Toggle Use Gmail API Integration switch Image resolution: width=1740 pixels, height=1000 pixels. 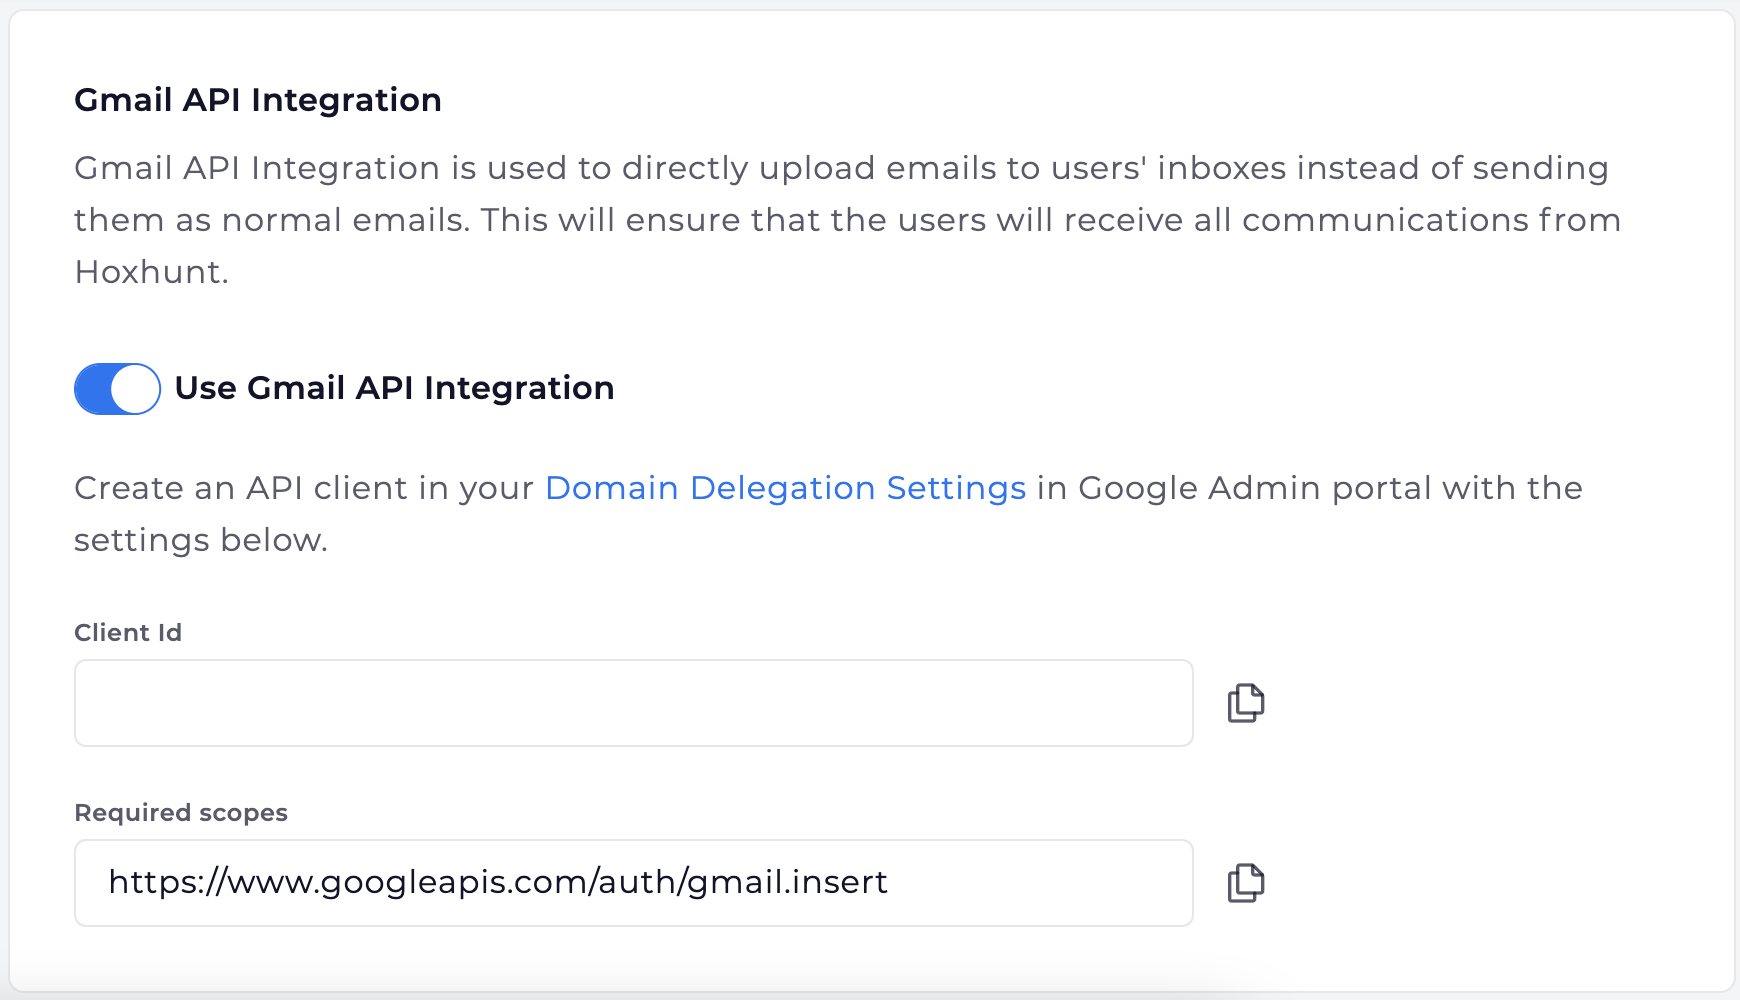click(x=118, y=389)
